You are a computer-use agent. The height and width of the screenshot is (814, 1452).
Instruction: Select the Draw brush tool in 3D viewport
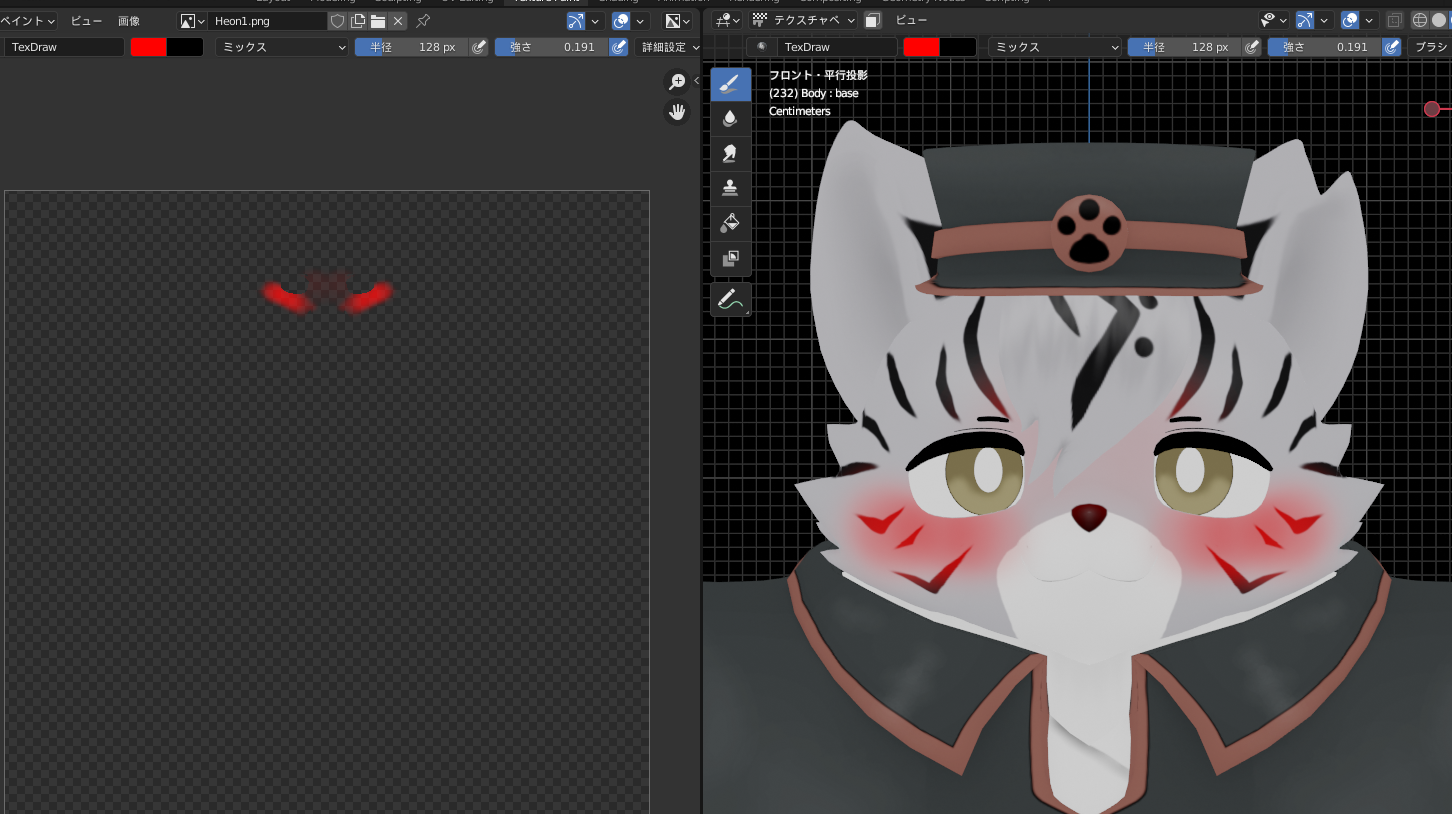click(730, 84)
